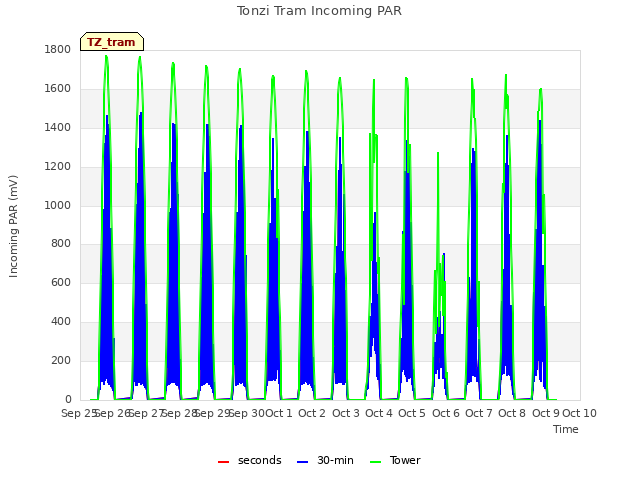Select the green 'Tower' legend swatch
This screenshot has width=640, height=480.
pos(376,462)
